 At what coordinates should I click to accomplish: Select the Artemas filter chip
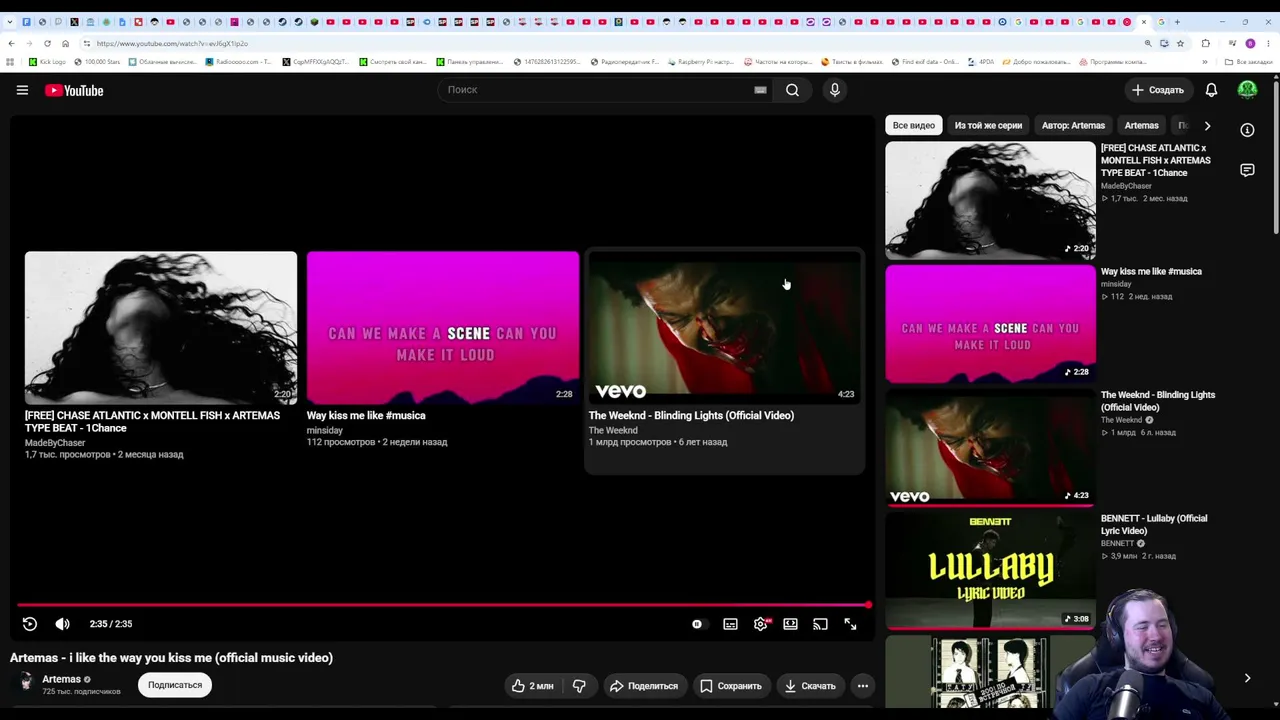point(1141,125)
